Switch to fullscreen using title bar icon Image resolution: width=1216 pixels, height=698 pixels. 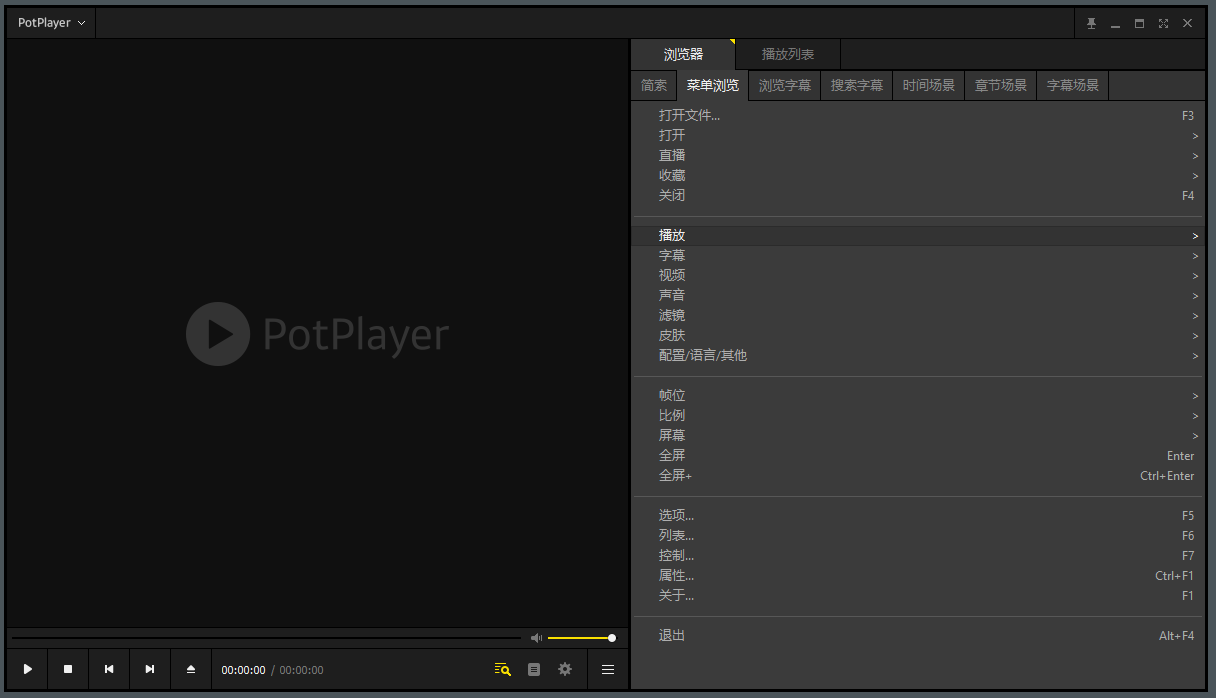click(1163, 23)
